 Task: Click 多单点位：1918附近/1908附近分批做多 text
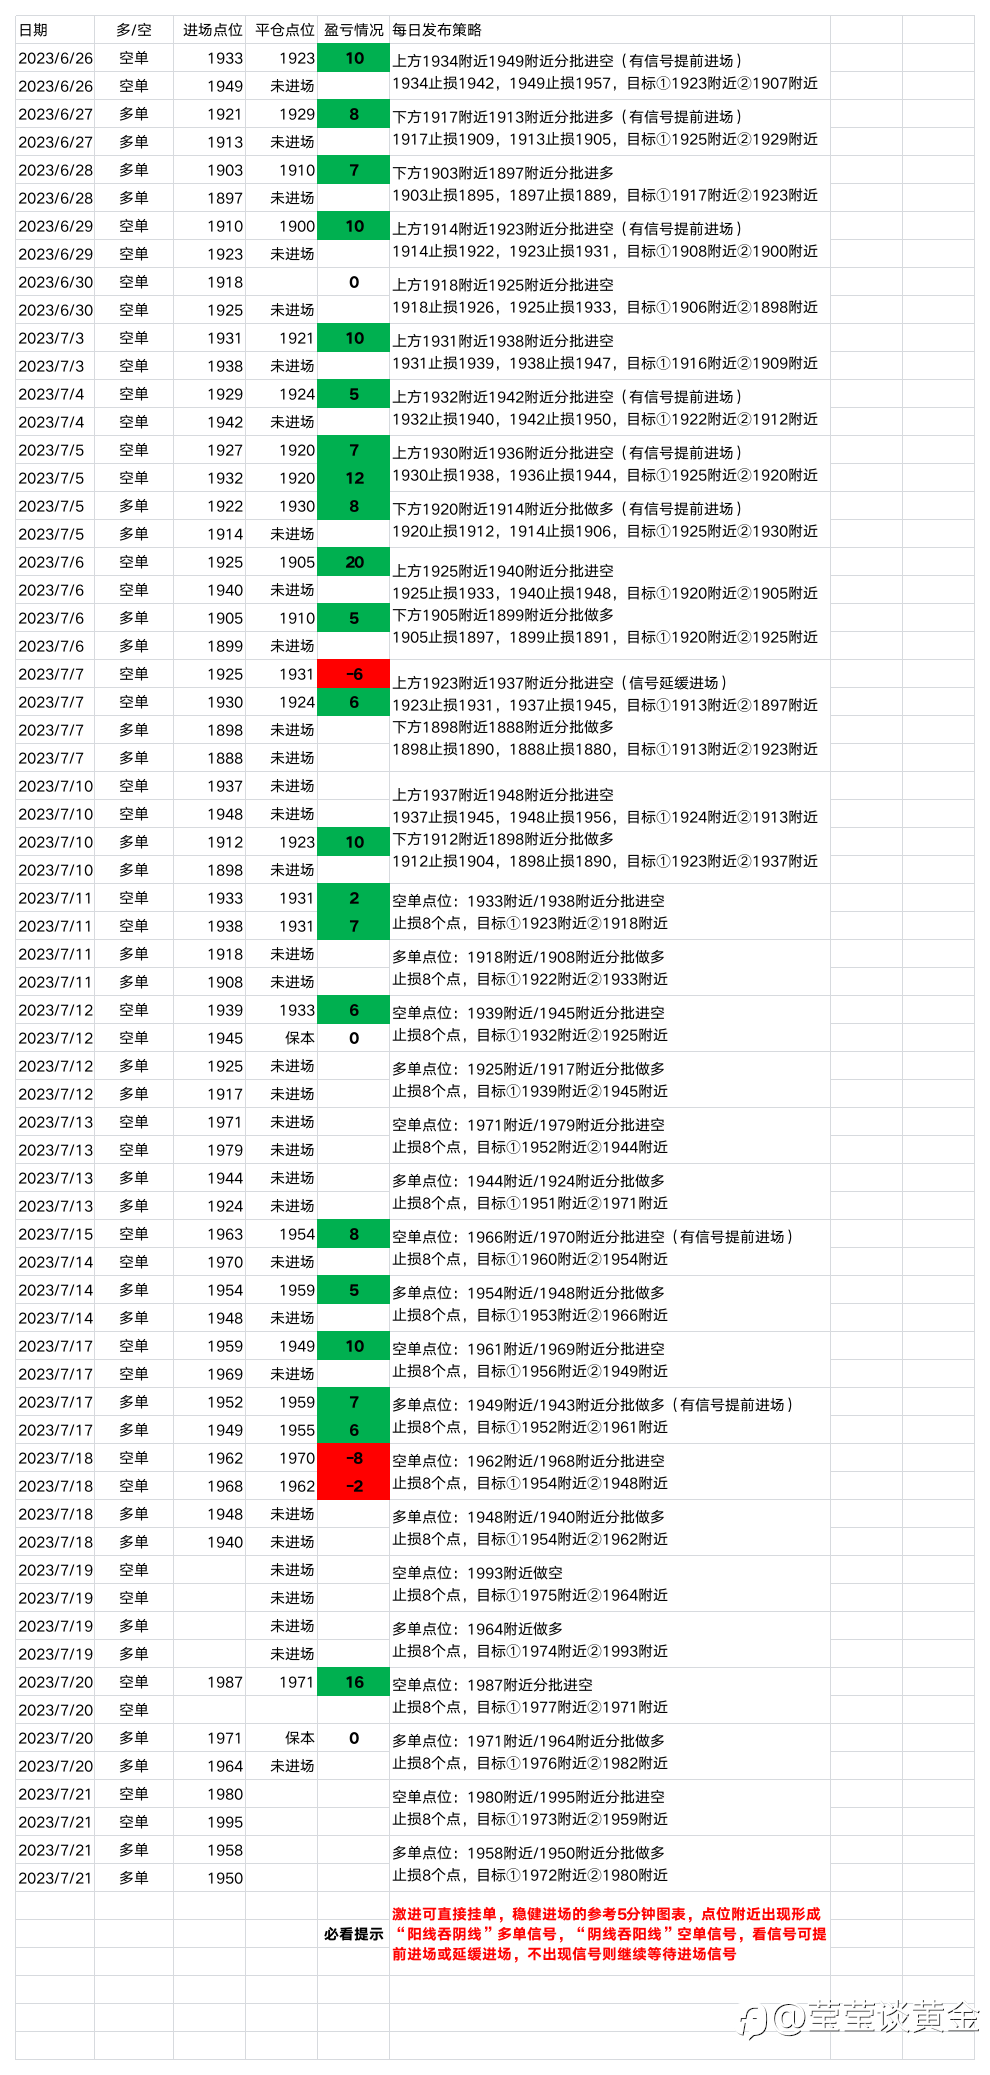click(528, 957)
